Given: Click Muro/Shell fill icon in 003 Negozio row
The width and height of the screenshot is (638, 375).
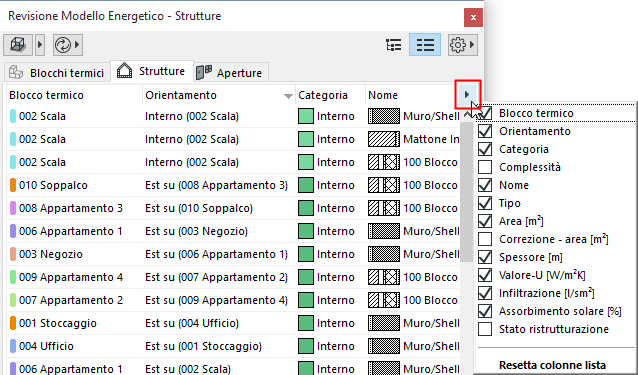Looking at the screenshot, I should 384,254.
